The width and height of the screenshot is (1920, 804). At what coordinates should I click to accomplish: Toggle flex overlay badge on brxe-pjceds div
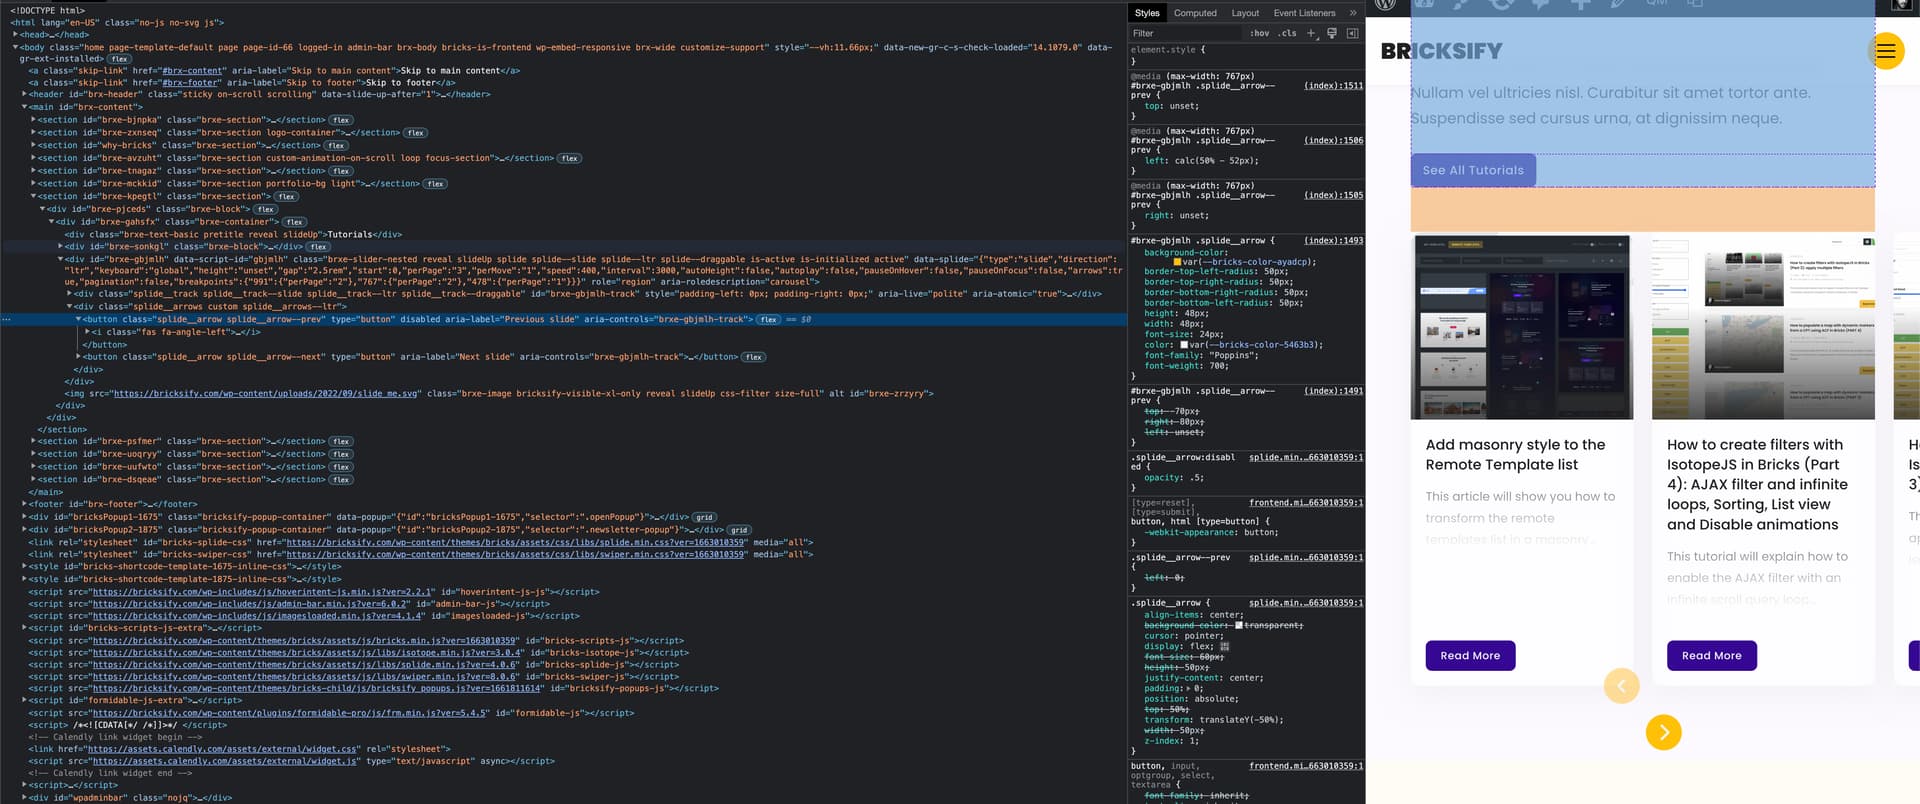[265, 210]
